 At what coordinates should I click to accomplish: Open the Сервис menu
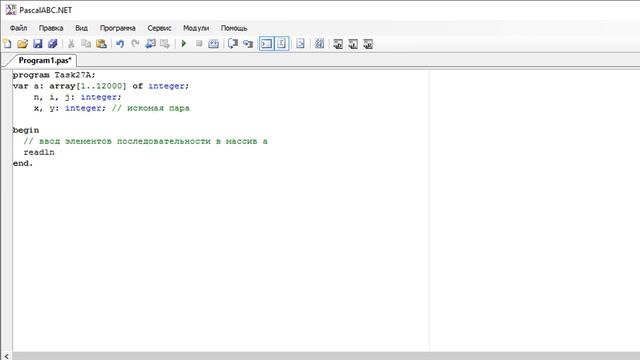159,28
